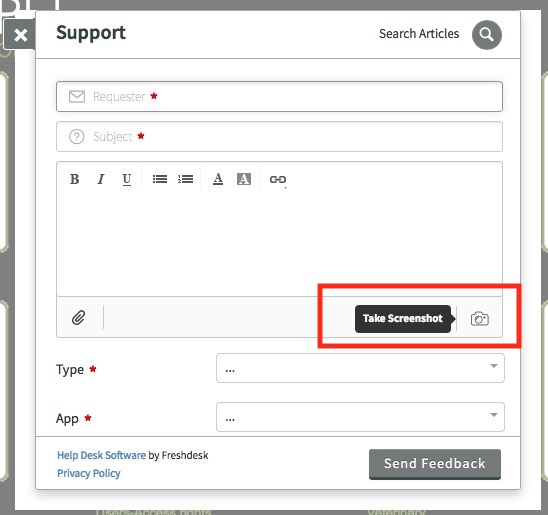
Task: Open the text color picker
Action: coord(218,179)
